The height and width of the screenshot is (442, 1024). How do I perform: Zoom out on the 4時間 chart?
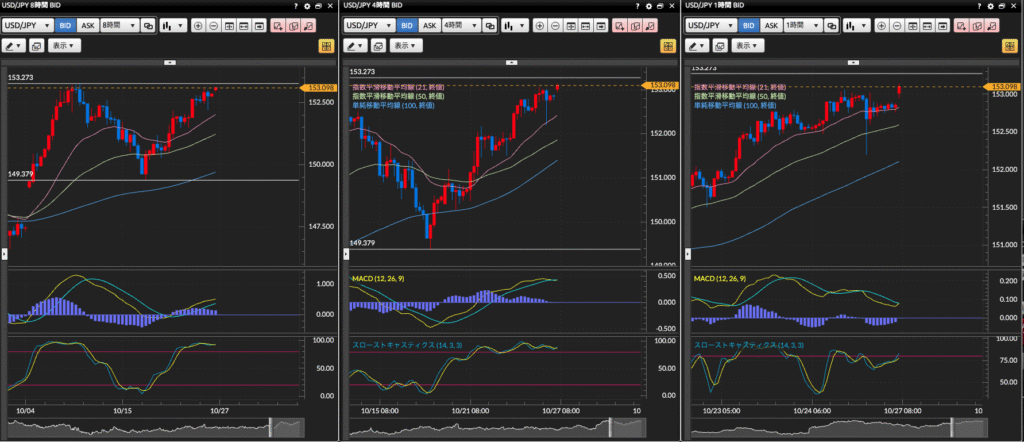(x=555, y=25)
